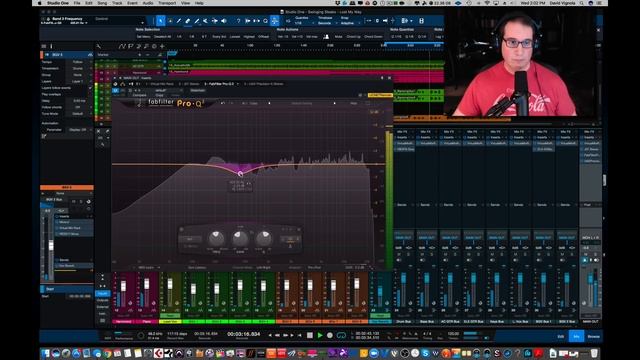
Task: Toggle the plugin power bypass button
Action: 116,90
